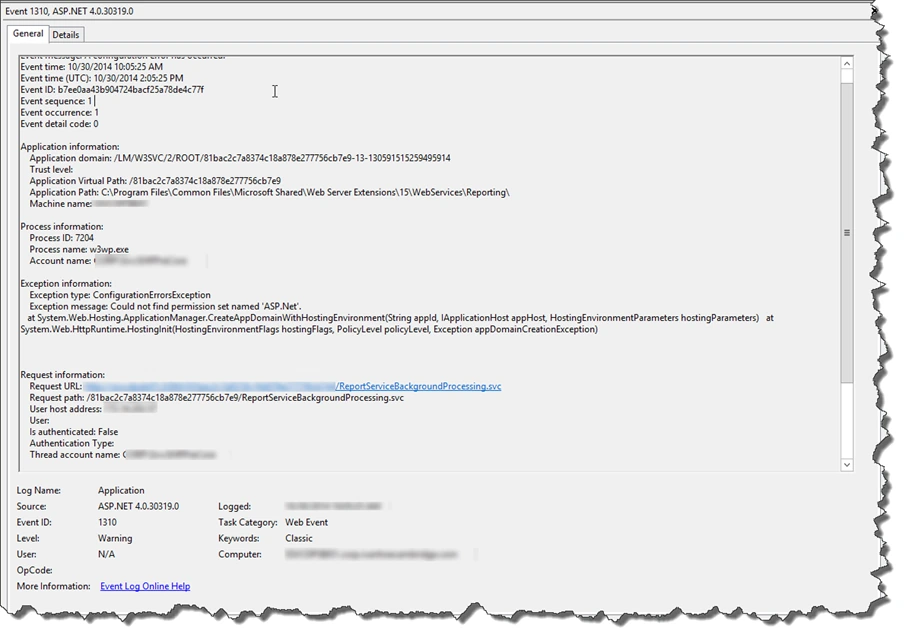This screenshot has height=638, width=906.
Task: Click the Request path line
Action: pos(217,398)
